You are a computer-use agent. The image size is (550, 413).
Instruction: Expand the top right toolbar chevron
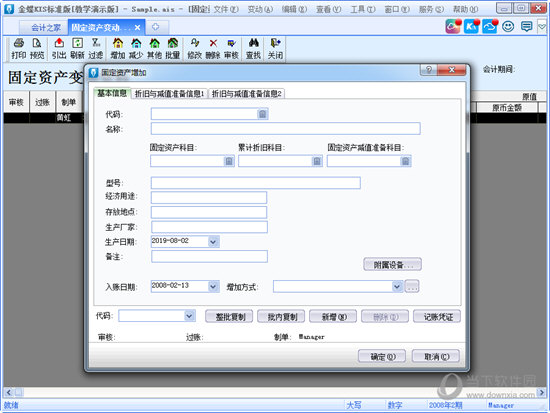pyautogui.click(x=542, y=27)
